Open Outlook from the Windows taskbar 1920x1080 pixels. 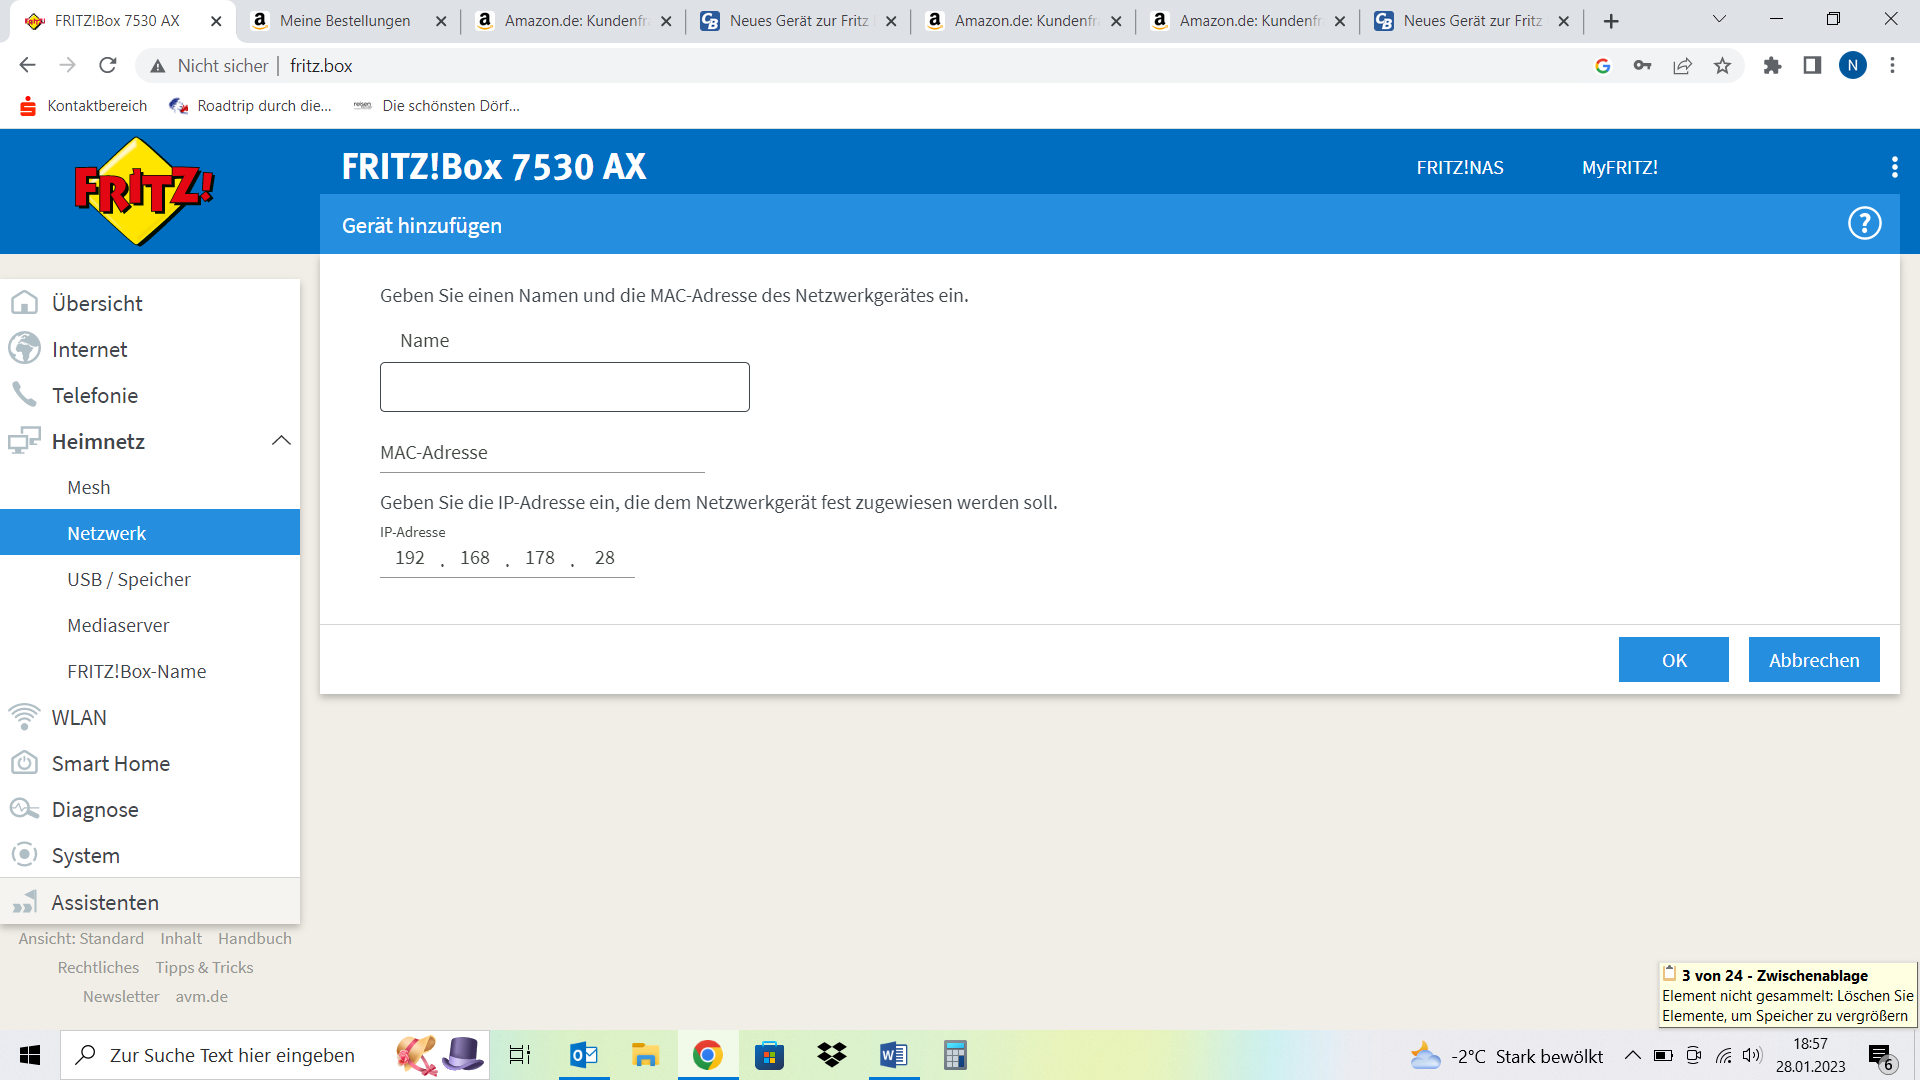(x=583, y=1055)
